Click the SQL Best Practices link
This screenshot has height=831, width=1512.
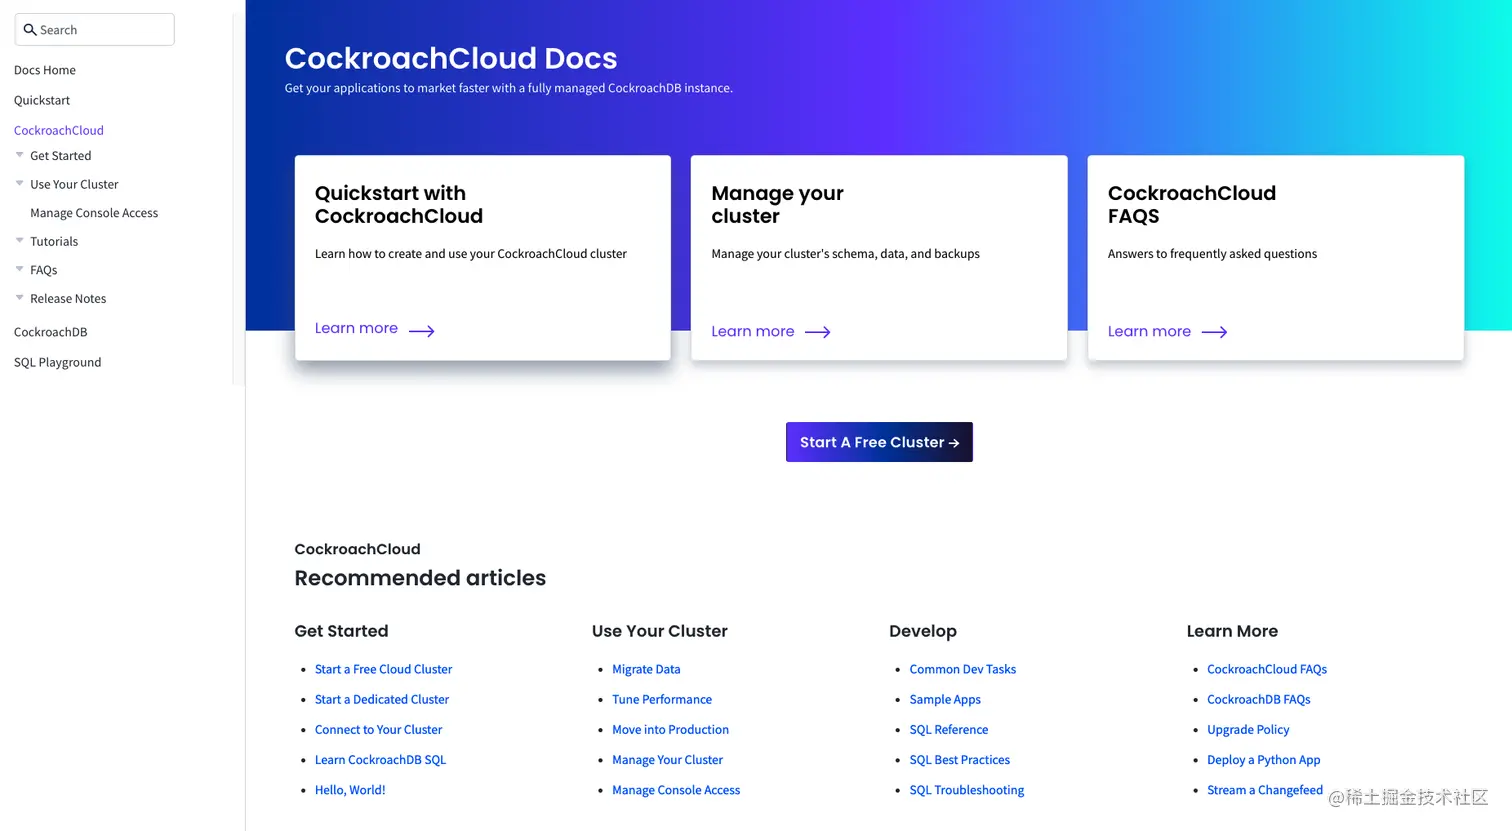pos(959,760)
